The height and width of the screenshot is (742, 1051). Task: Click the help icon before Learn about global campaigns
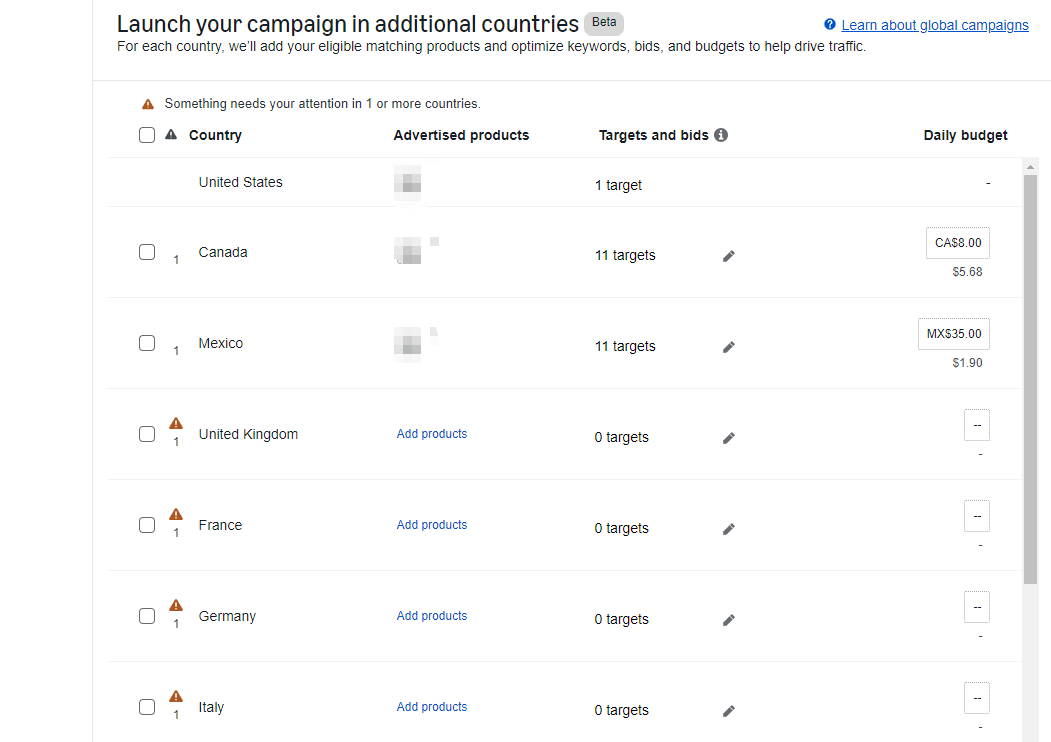pyautogui.click(x=829, y=25)
